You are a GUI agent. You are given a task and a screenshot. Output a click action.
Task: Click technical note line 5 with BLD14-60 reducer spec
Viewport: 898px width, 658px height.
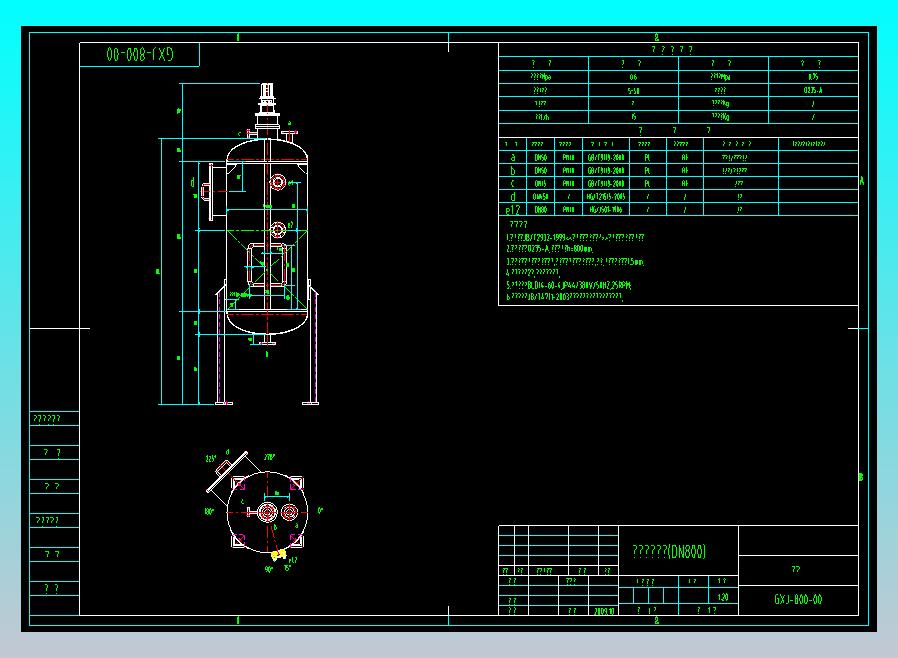[x=568, y=285]
